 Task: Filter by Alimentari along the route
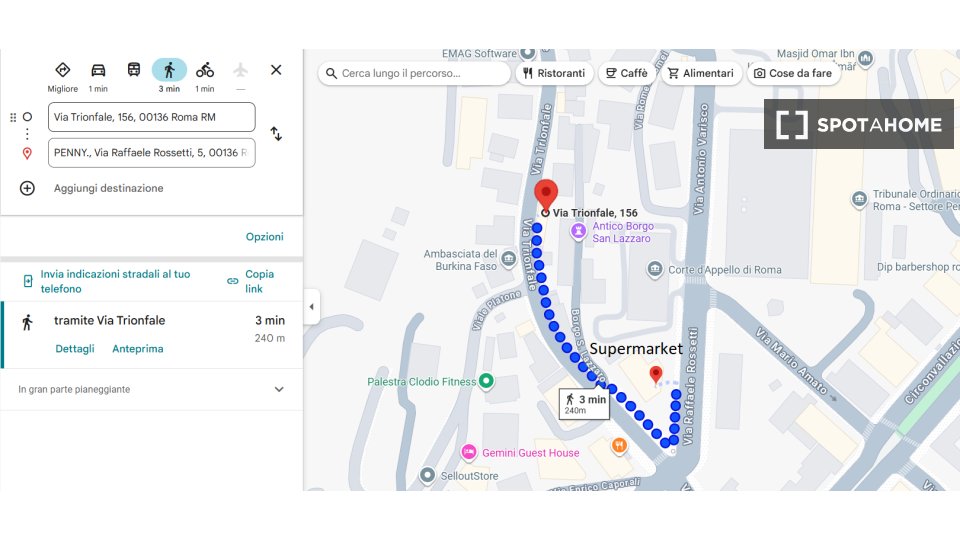[x=700, y=73]
